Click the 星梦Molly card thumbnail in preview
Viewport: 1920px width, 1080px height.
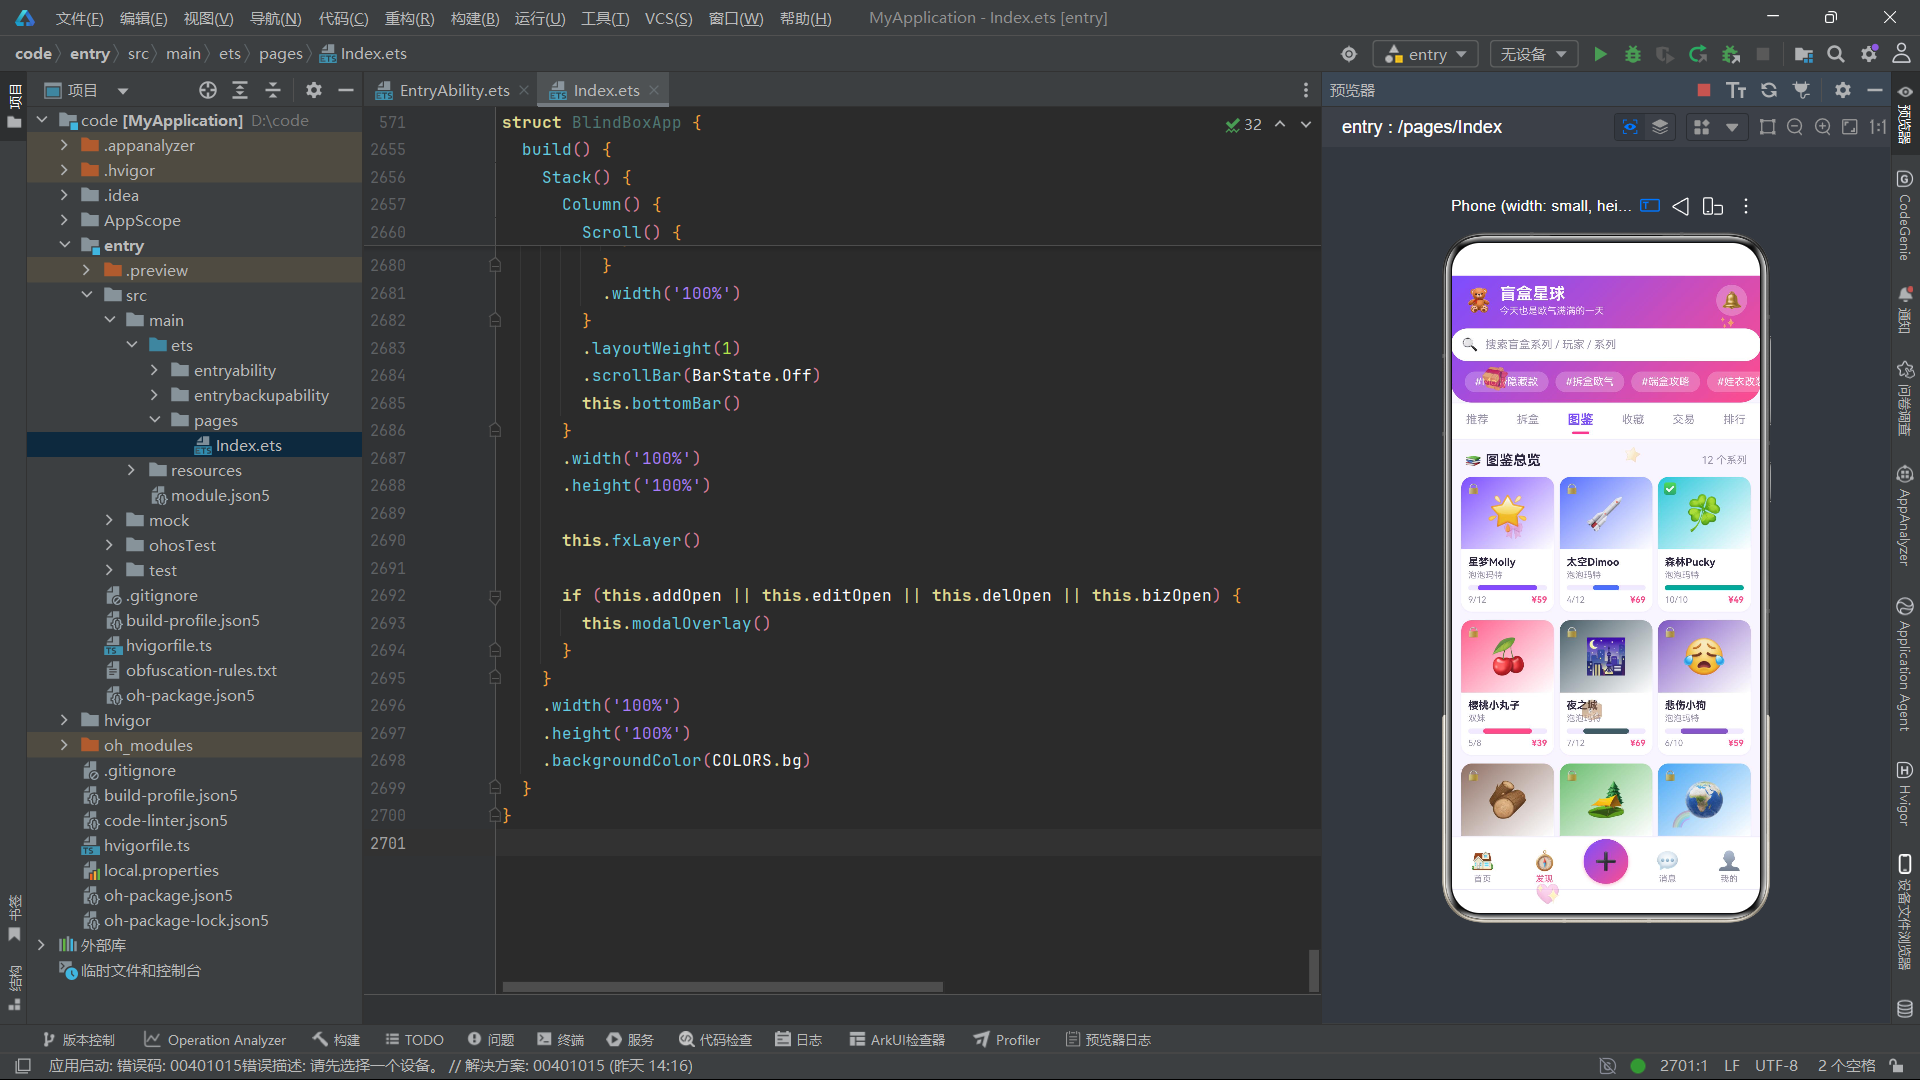[x=1507, y=514]
